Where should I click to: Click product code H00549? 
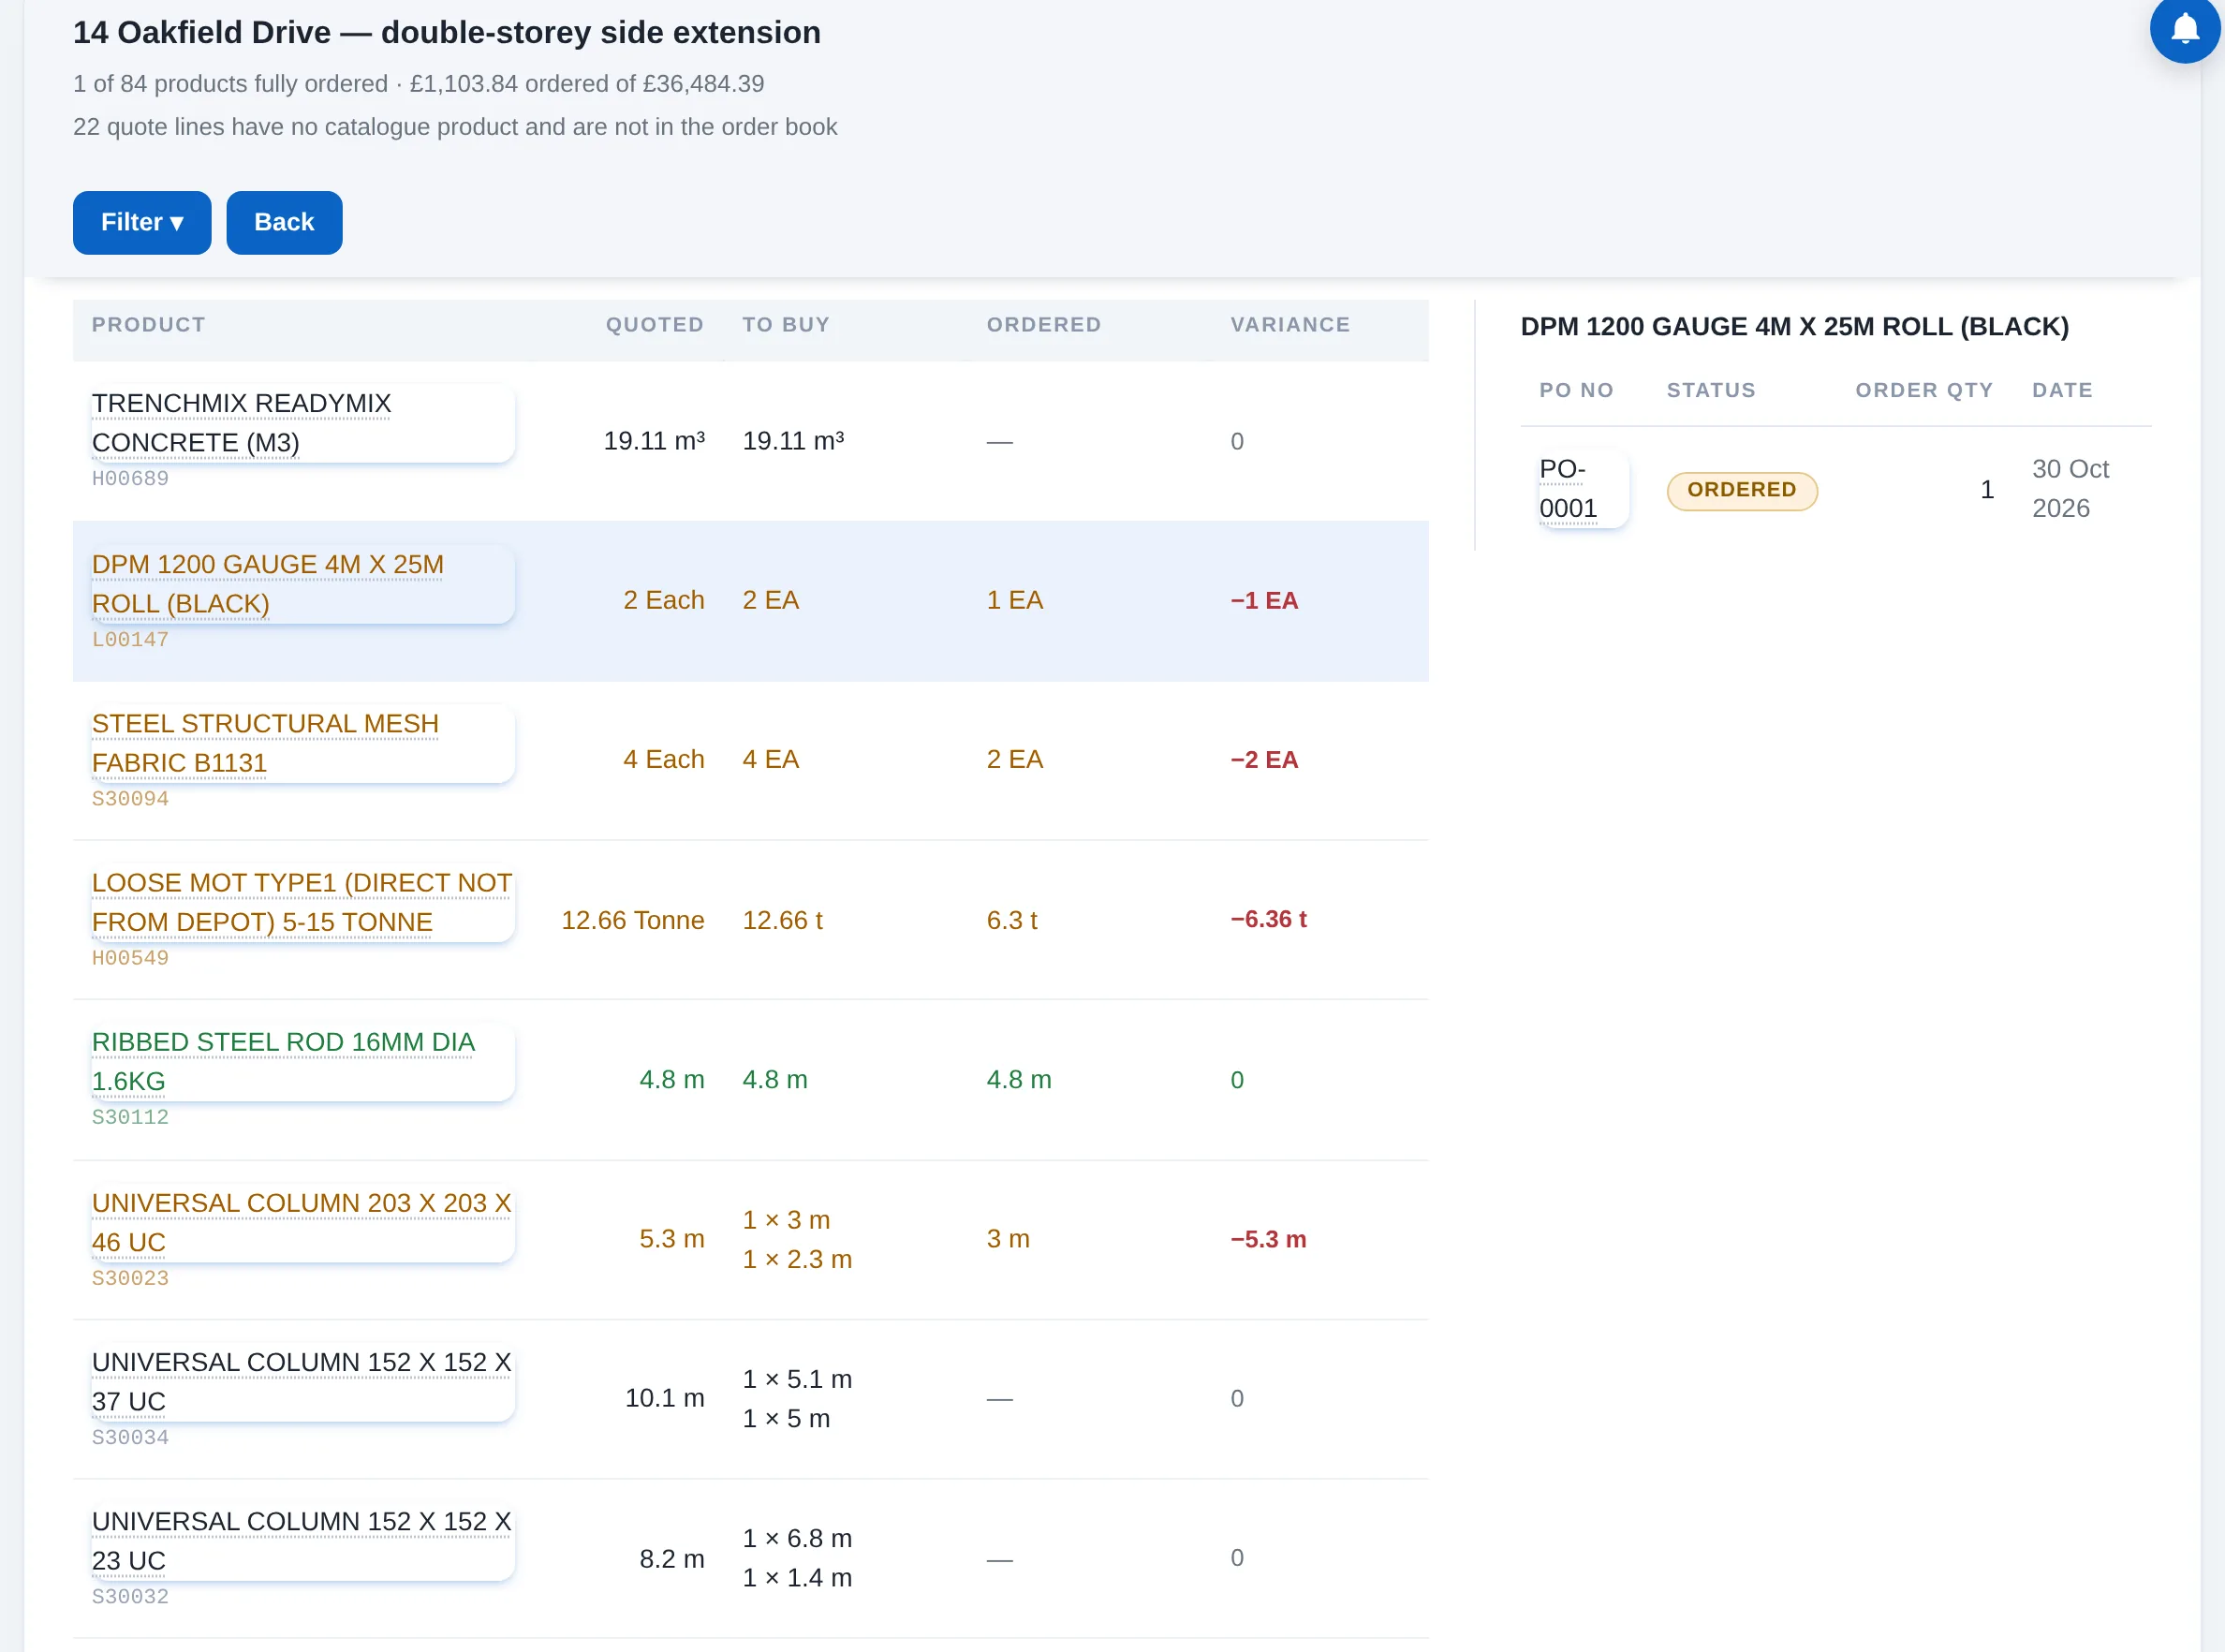(130, 958)
